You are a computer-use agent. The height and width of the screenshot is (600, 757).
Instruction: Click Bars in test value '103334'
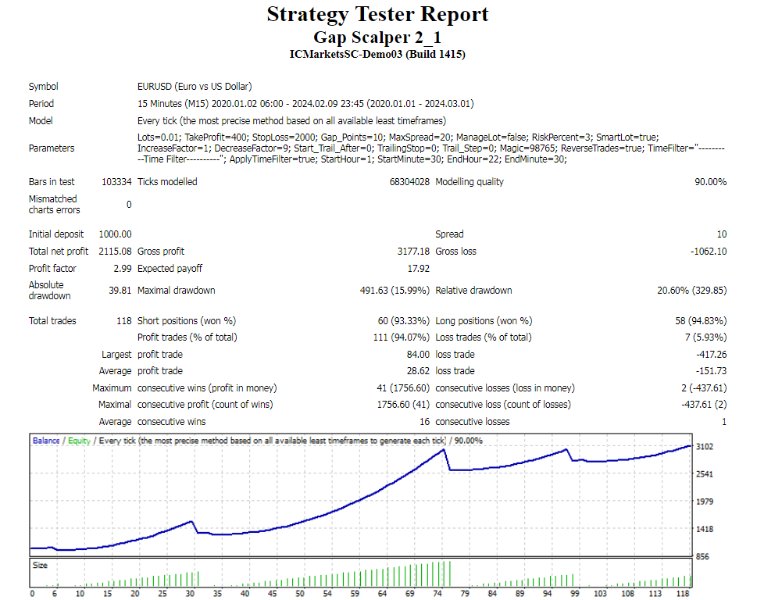coord(116,182)
